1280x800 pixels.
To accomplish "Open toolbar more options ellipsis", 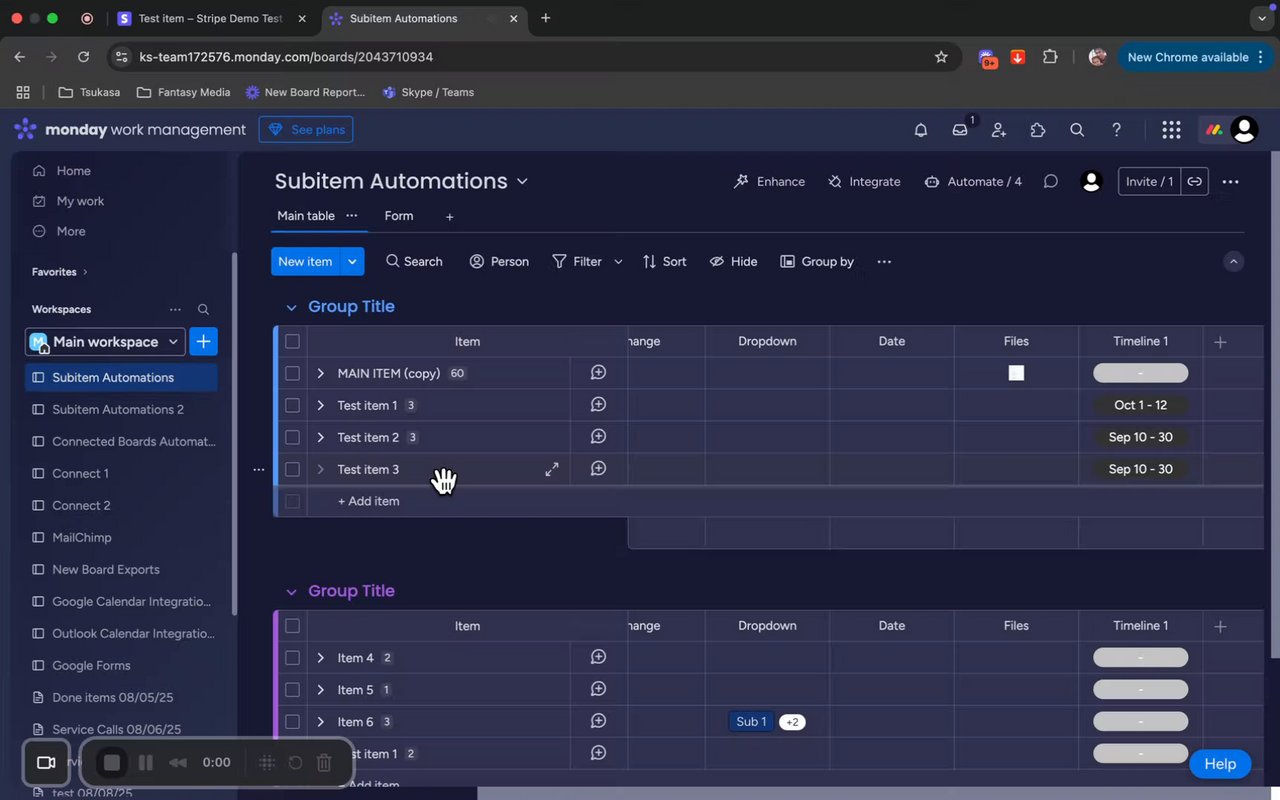I will coord(884,262).
